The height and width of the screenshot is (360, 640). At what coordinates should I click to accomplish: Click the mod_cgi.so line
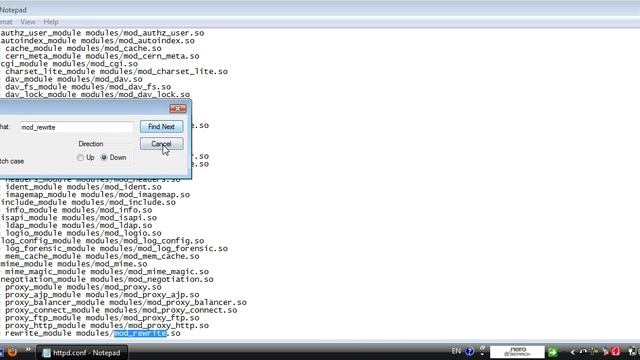point(69,64)
